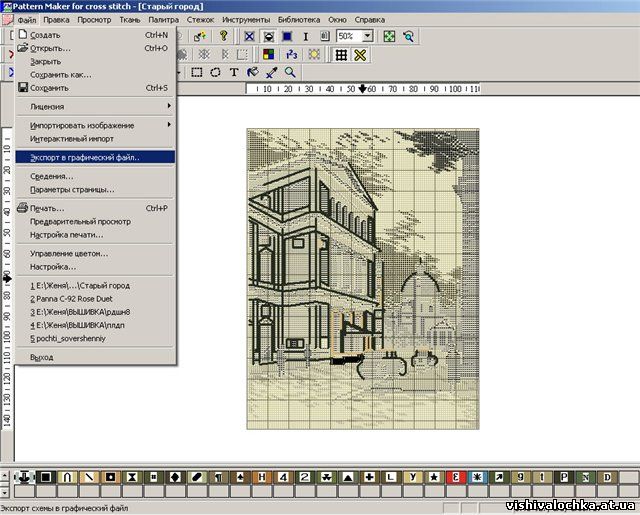Click the 123 numbering icon

pos(291,55)
